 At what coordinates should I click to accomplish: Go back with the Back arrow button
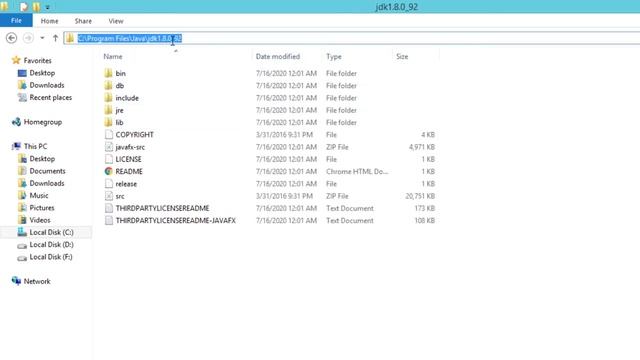(x=11, y=38)
